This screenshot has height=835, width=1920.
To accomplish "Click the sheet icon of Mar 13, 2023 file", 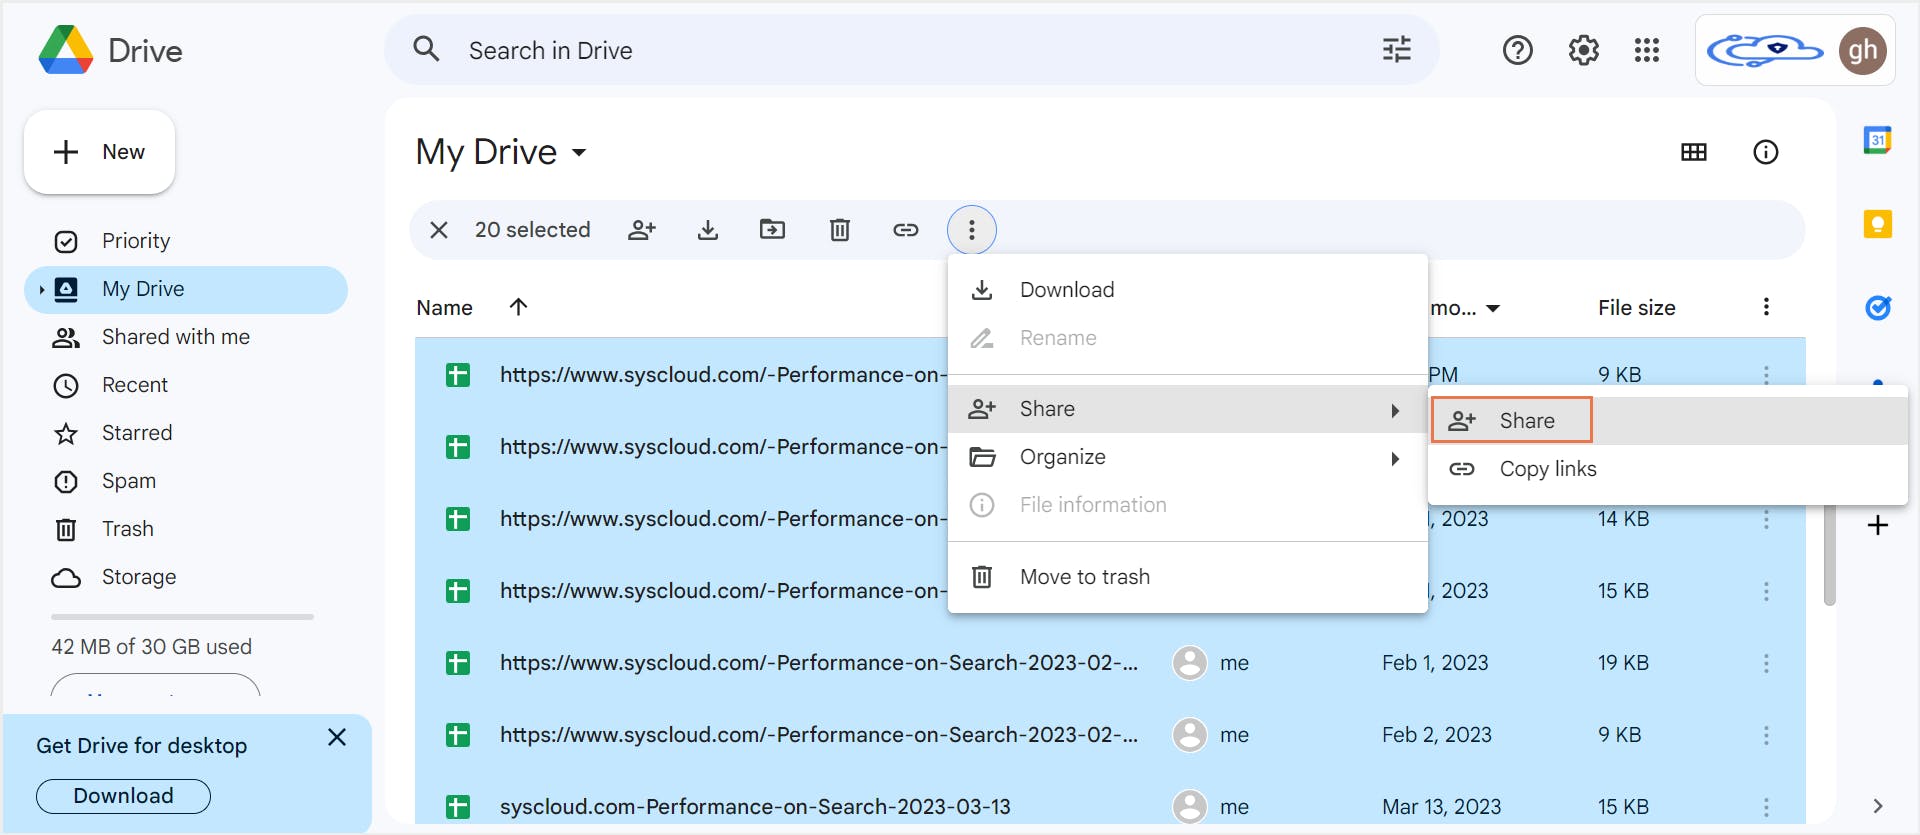I will point(458,807).
